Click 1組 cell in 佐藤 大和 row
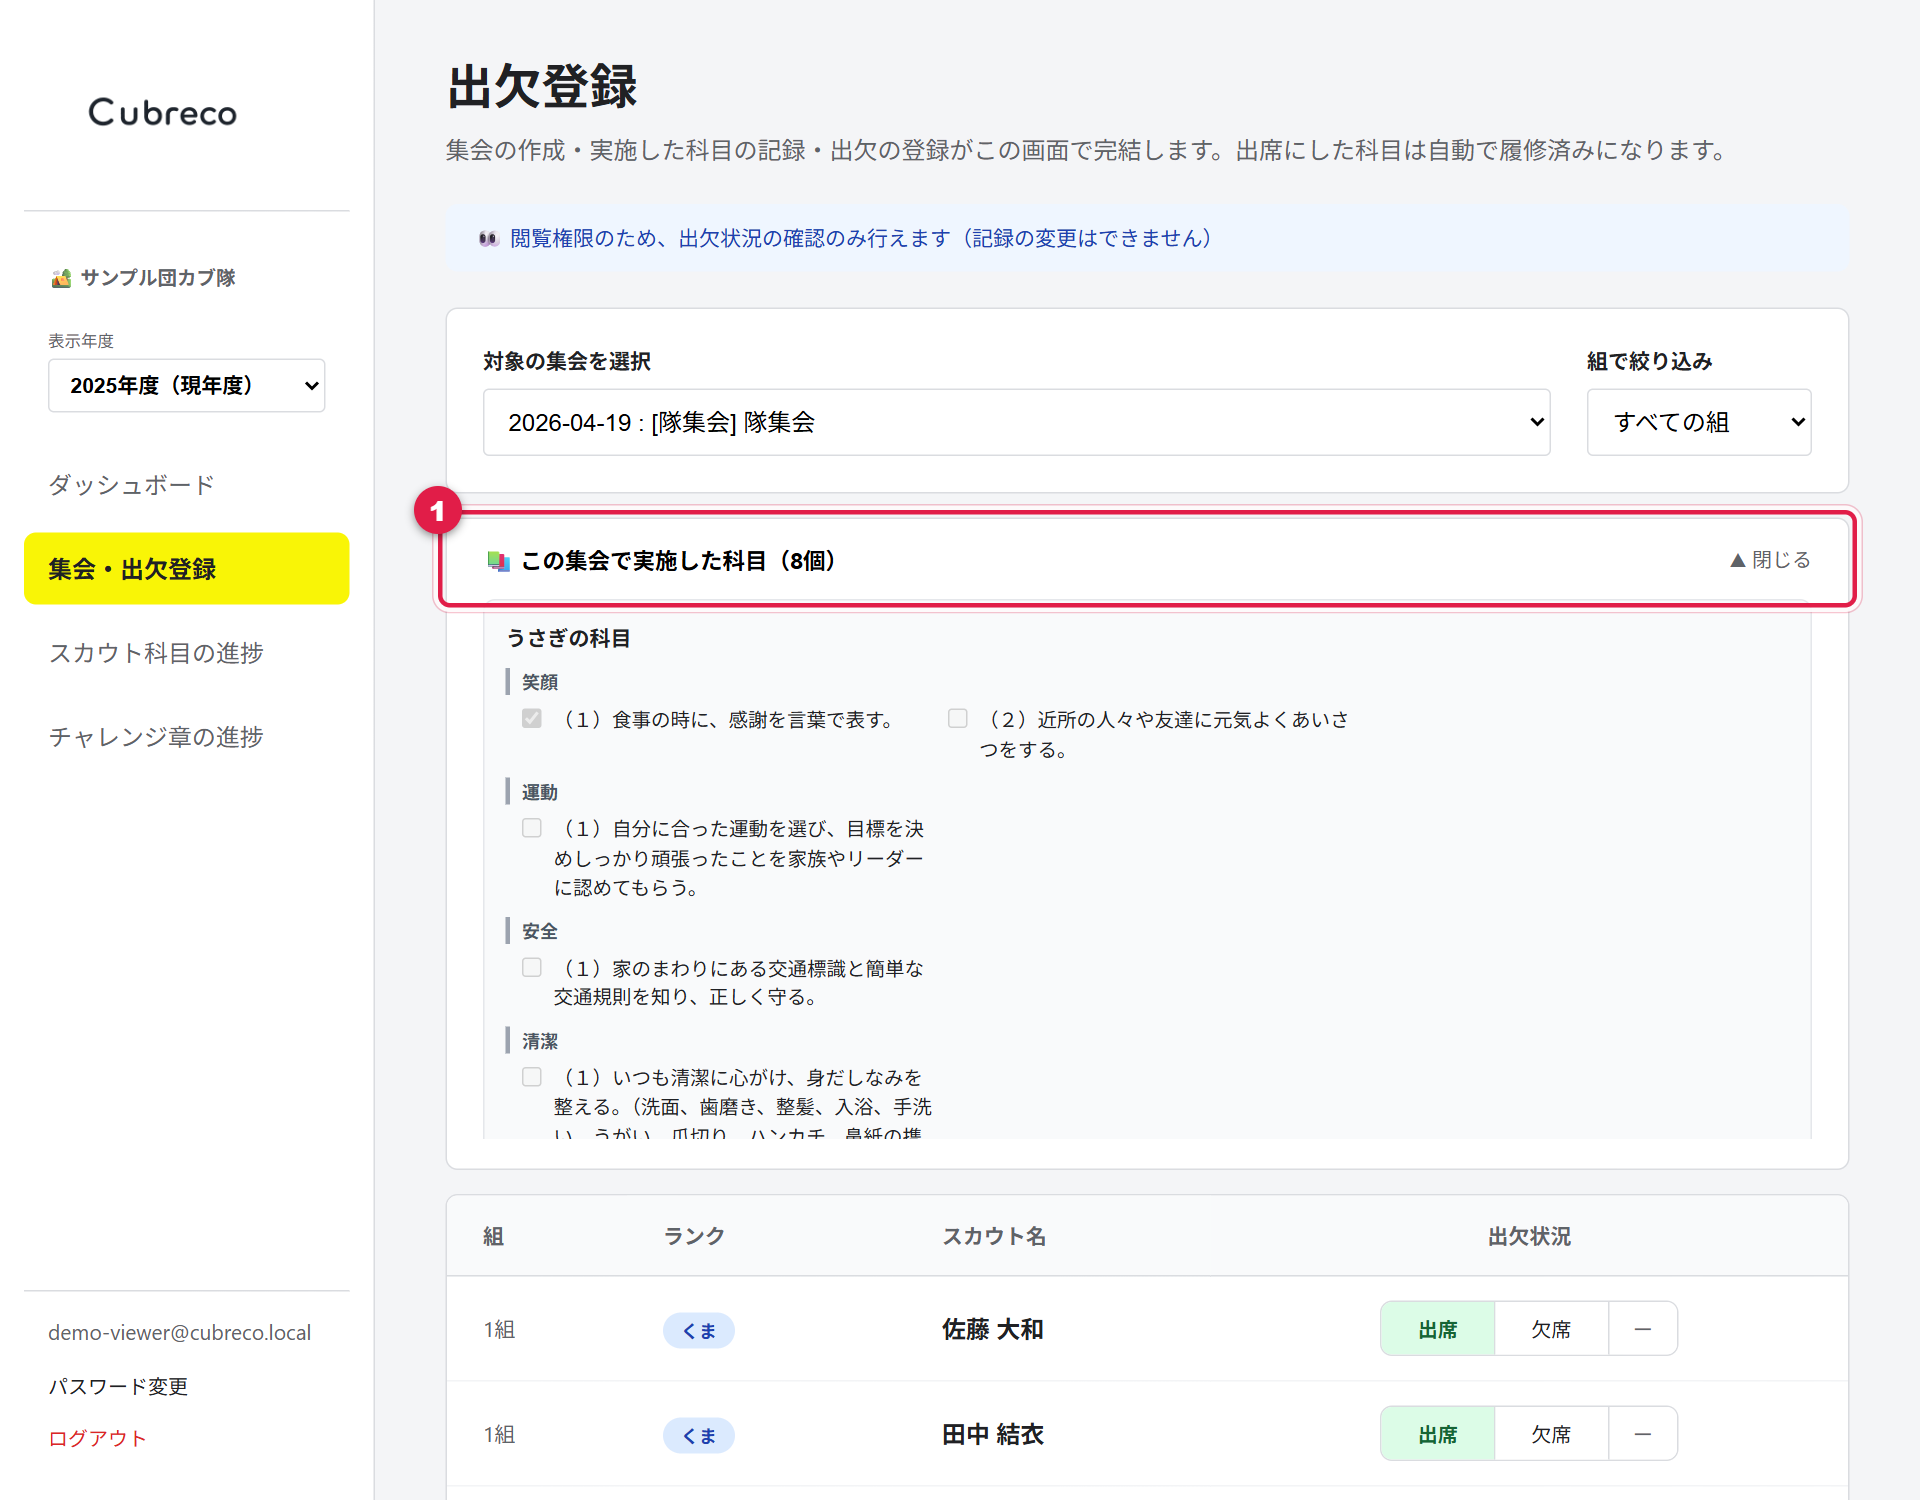1920x1500 pixels. click(x=499, y=1329)
